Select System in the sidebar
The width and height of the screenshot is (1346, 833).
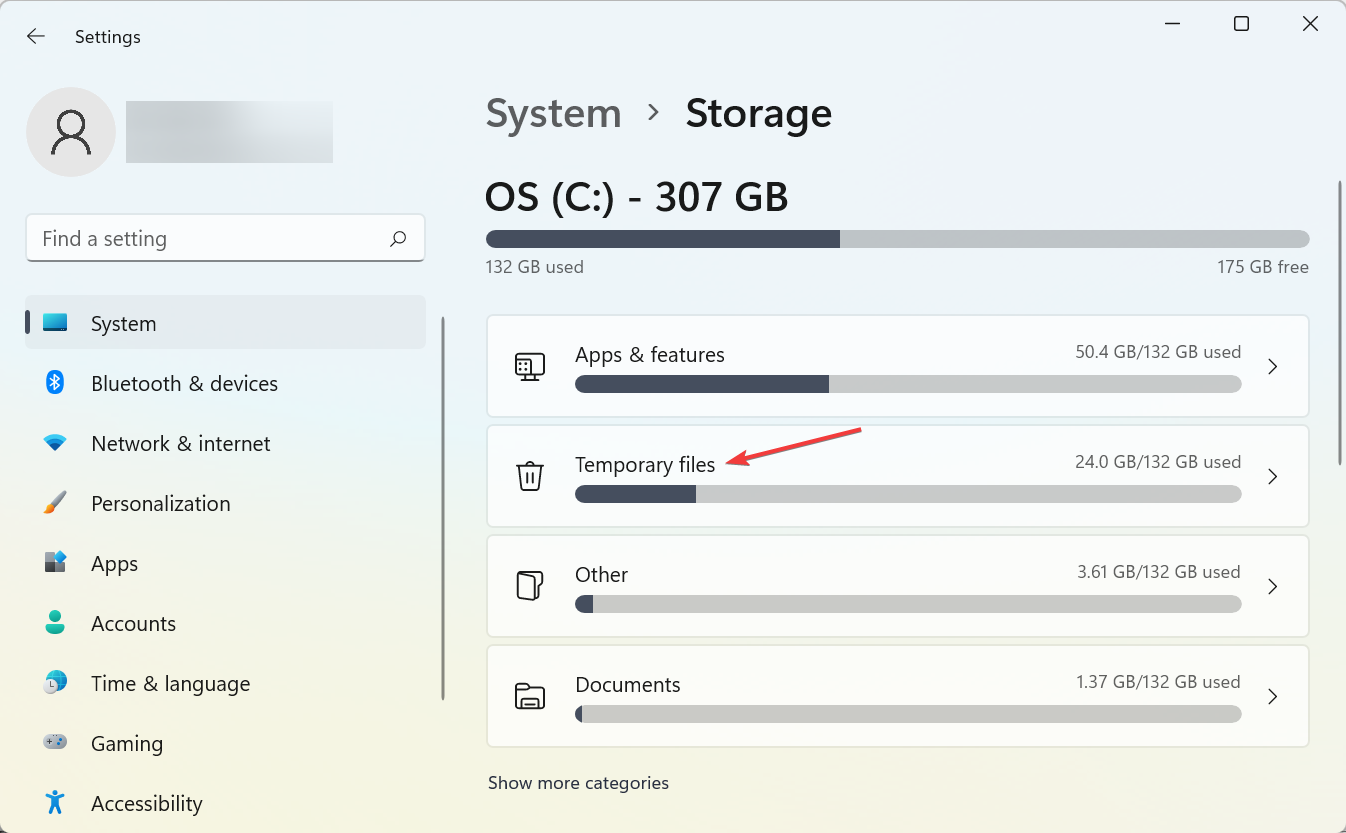coord(123,323)
